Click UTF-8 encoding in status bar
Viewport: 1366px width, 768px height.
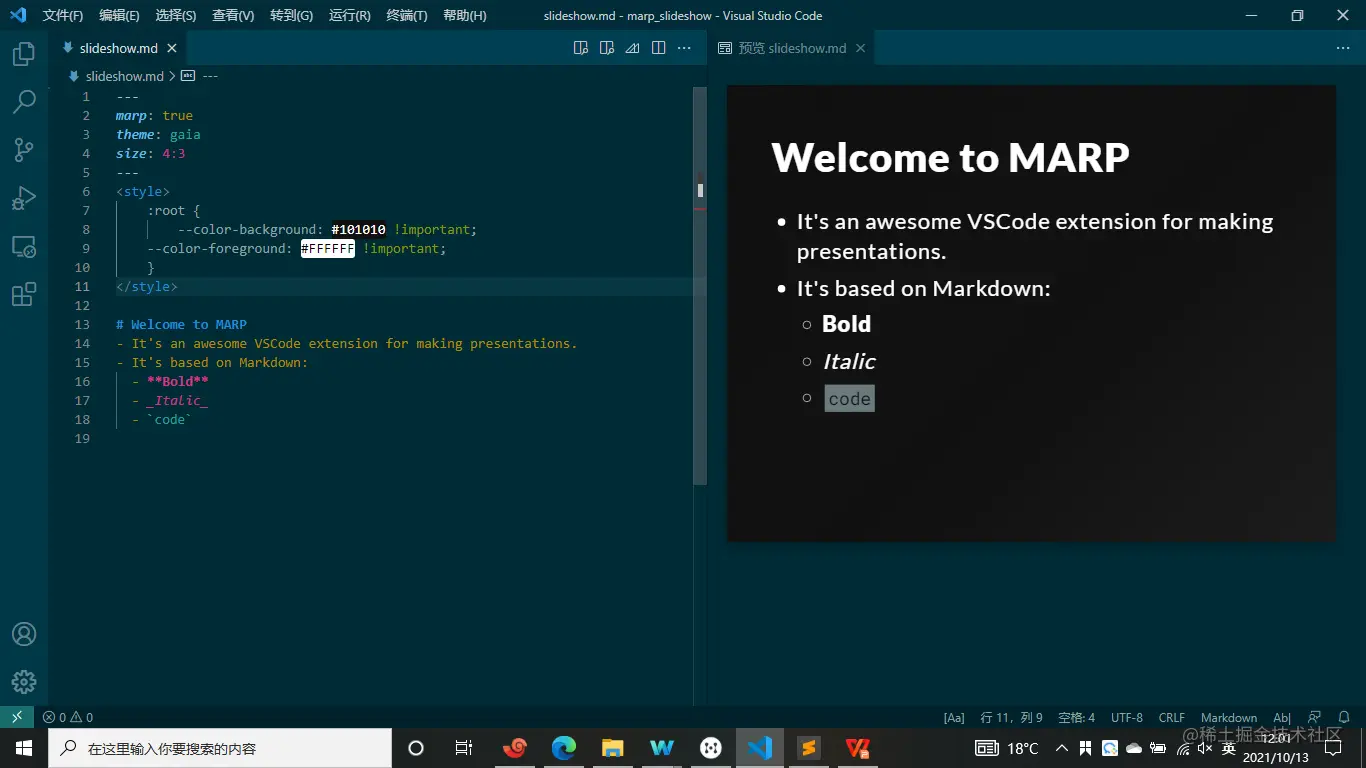(1126, 717)
